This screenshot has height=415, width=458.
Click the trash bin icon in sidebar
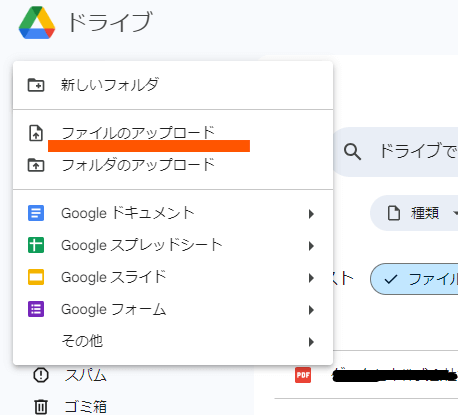click(41, 407)
